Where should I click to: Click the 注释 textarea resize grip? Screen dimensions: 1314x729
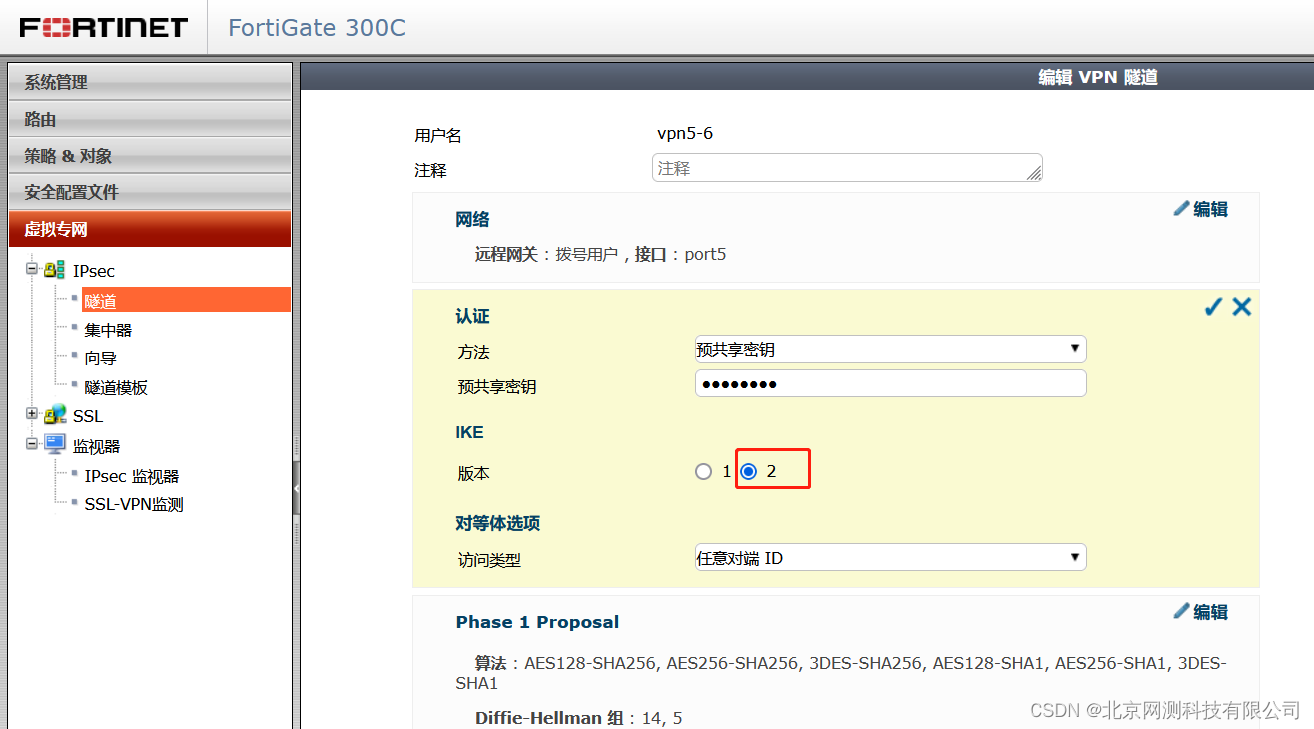[1034, 173]
